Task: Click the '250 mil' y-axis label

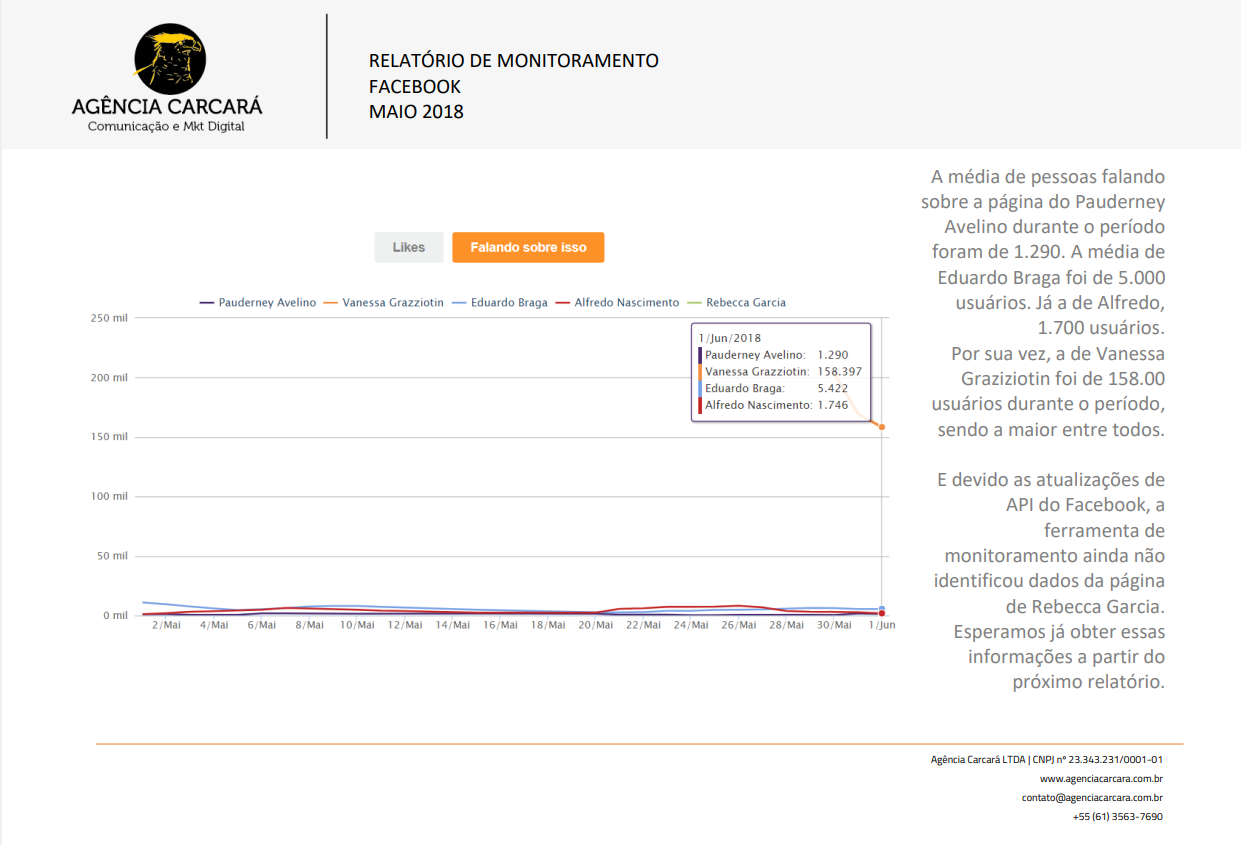Action: pyautogui.click(x=109, y=318)
